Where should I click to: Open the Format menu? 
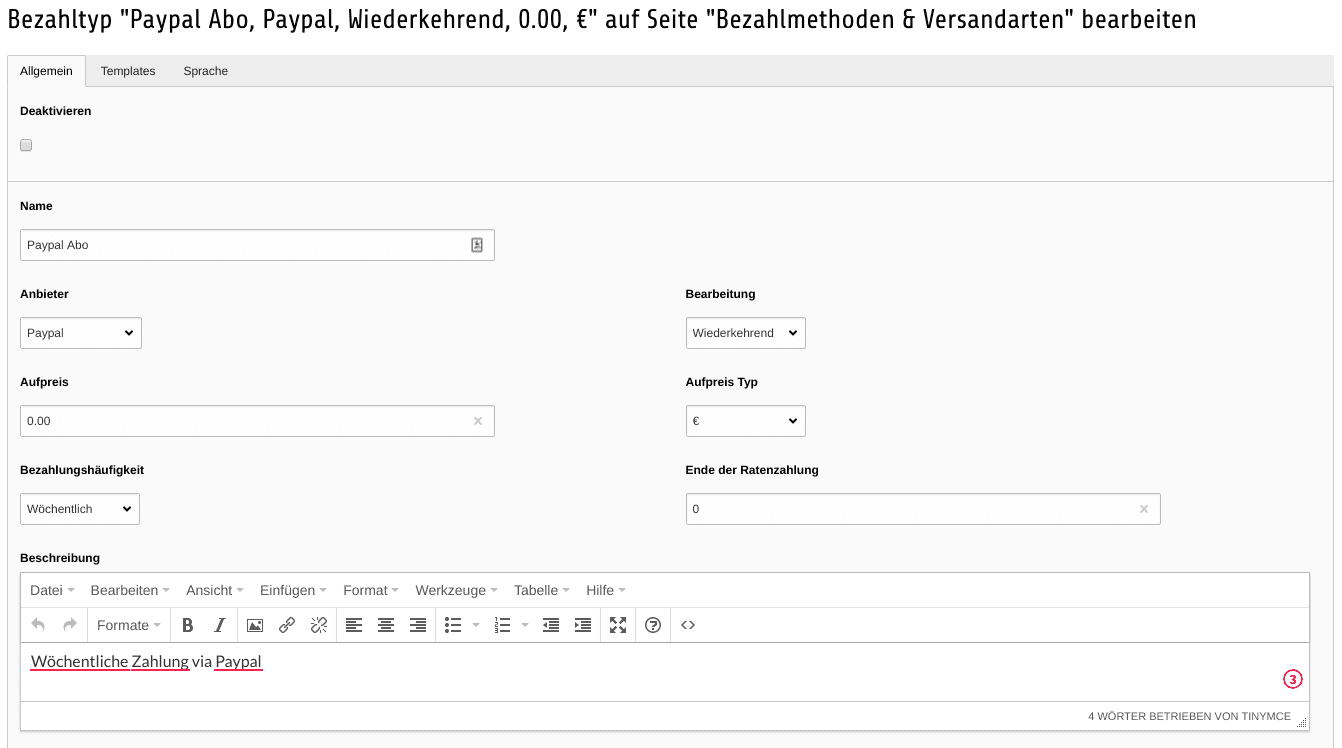(x=371, y=590)
